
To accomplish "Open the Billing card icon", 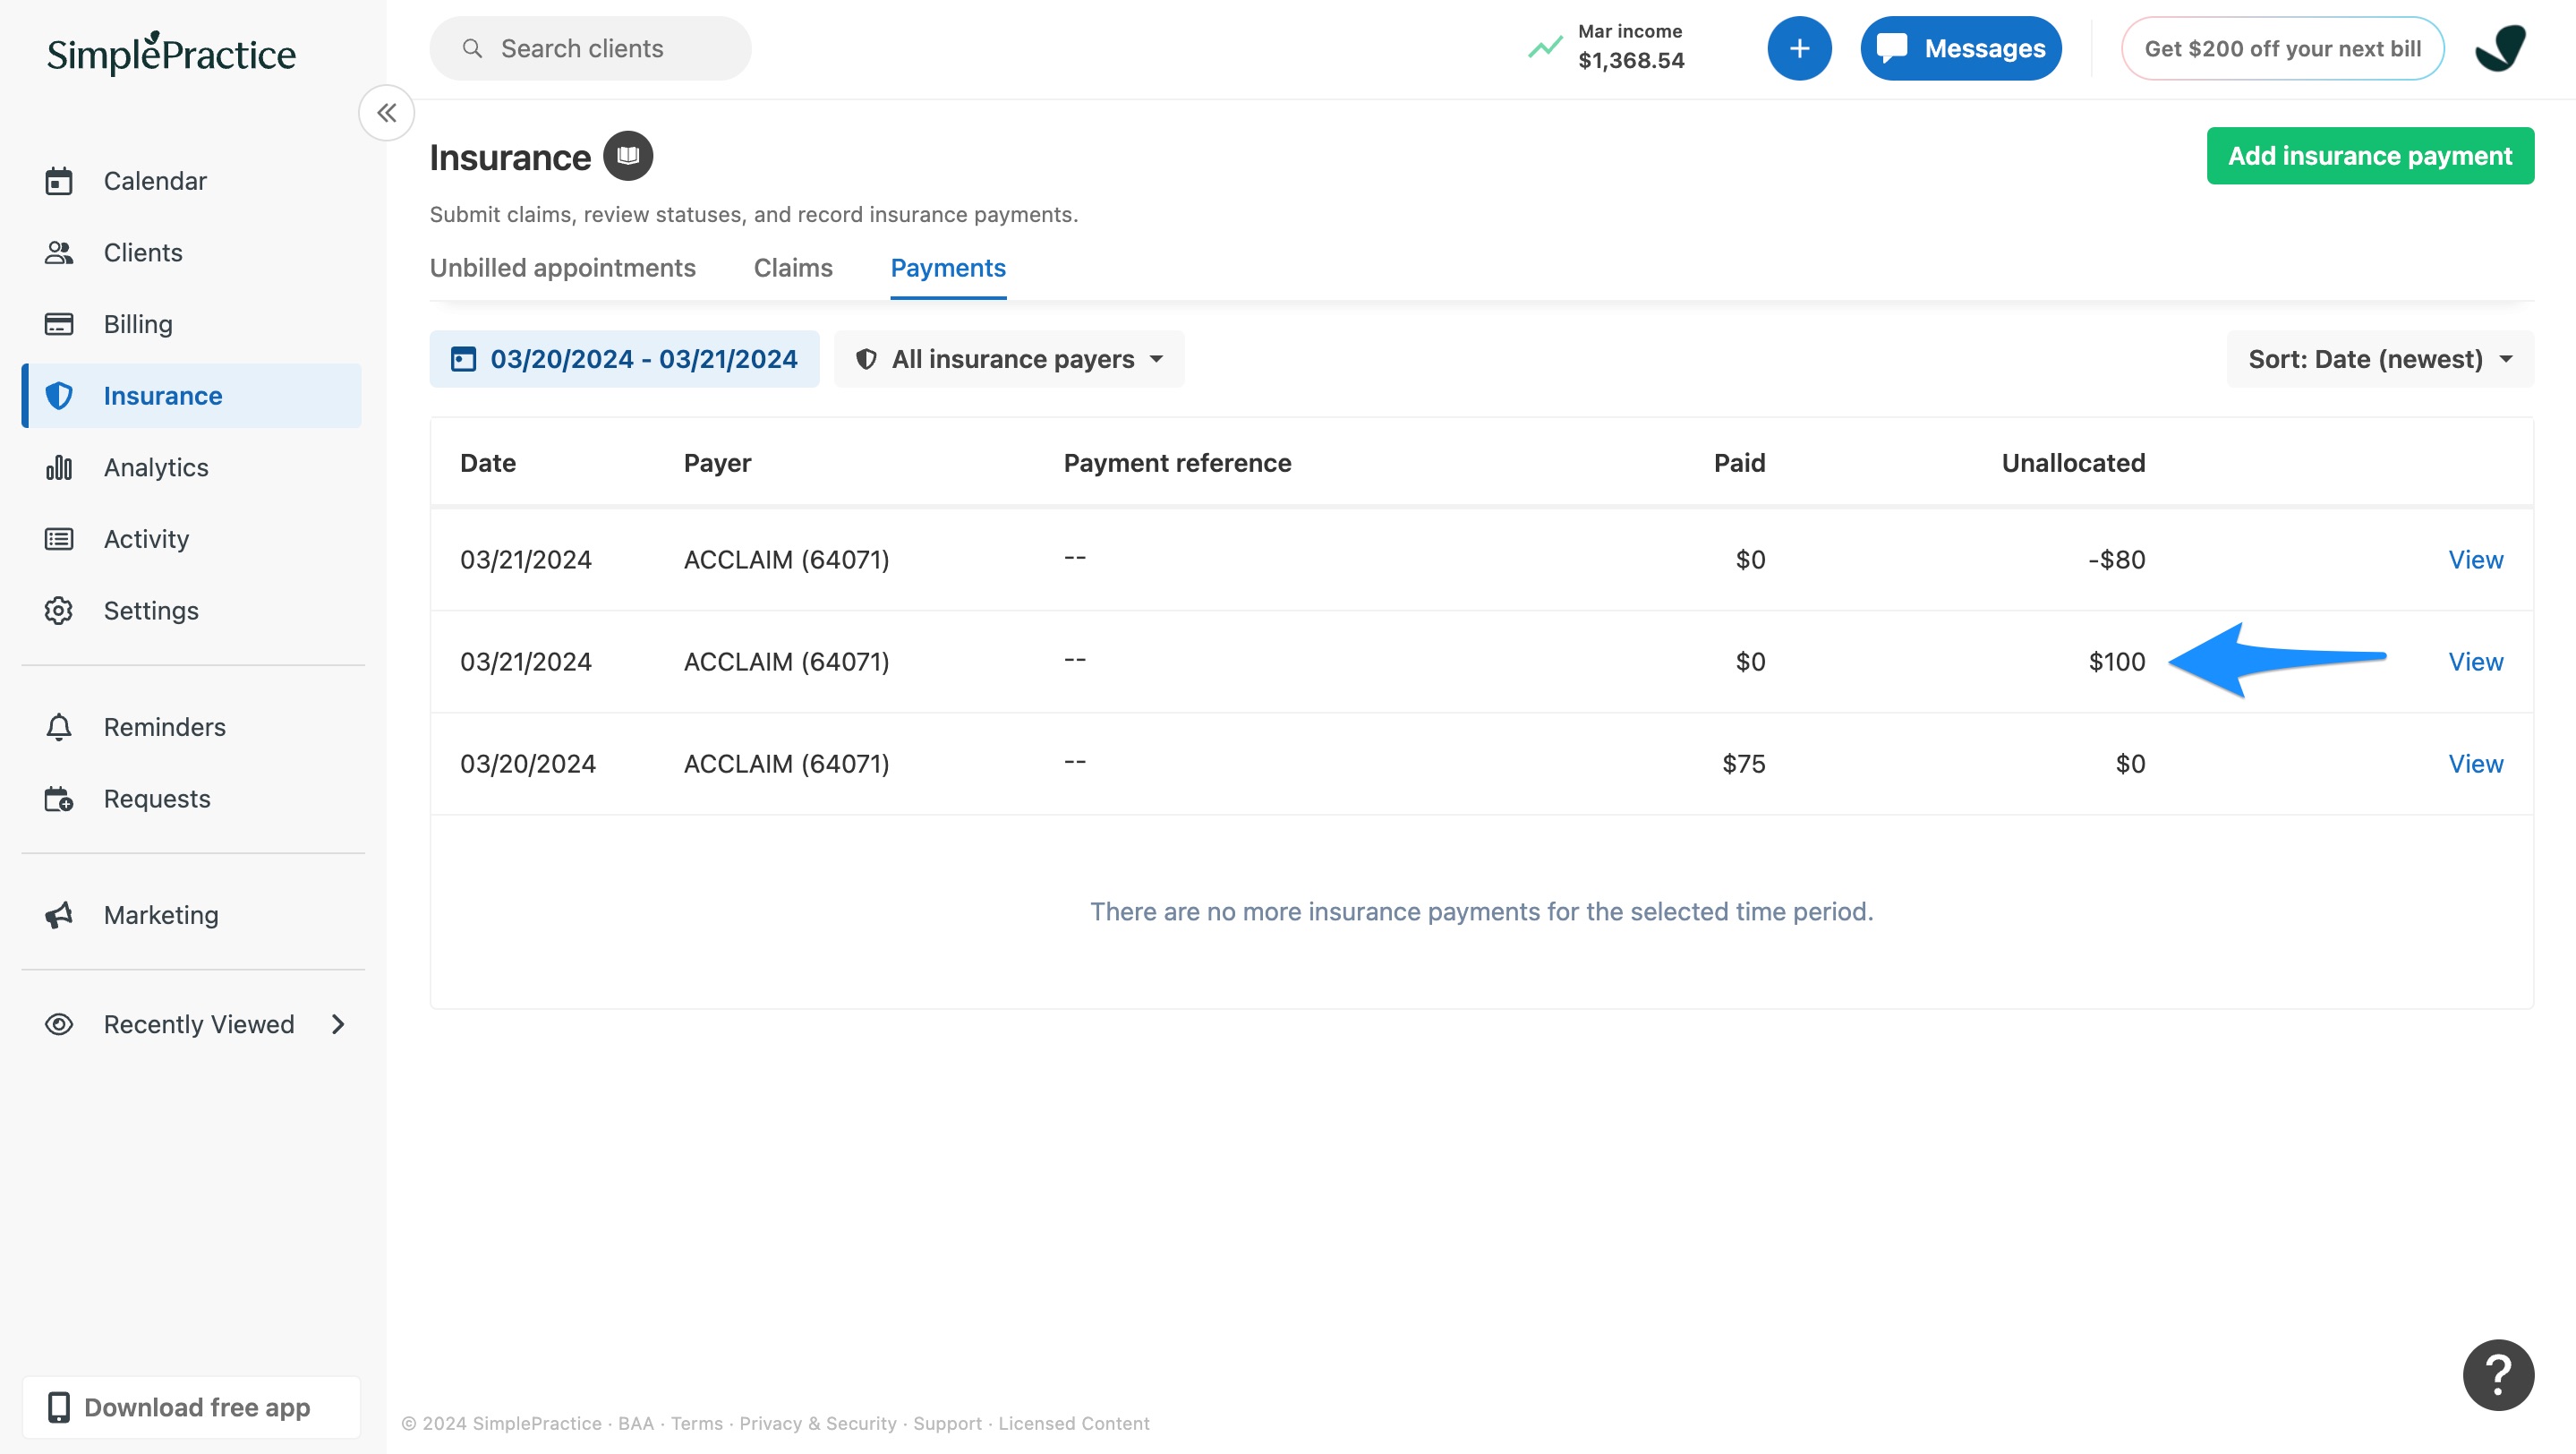I will pyautogui.click(x=59, y=324).
